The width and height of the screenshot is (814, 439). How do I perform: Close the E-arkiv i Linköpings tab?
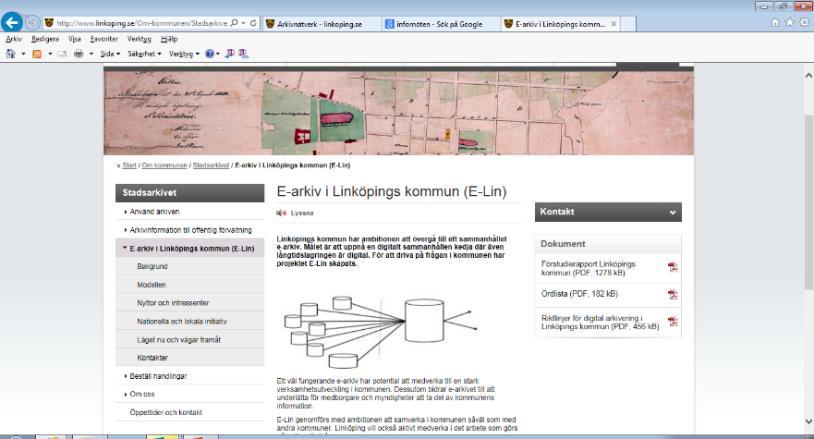point(614,24)
